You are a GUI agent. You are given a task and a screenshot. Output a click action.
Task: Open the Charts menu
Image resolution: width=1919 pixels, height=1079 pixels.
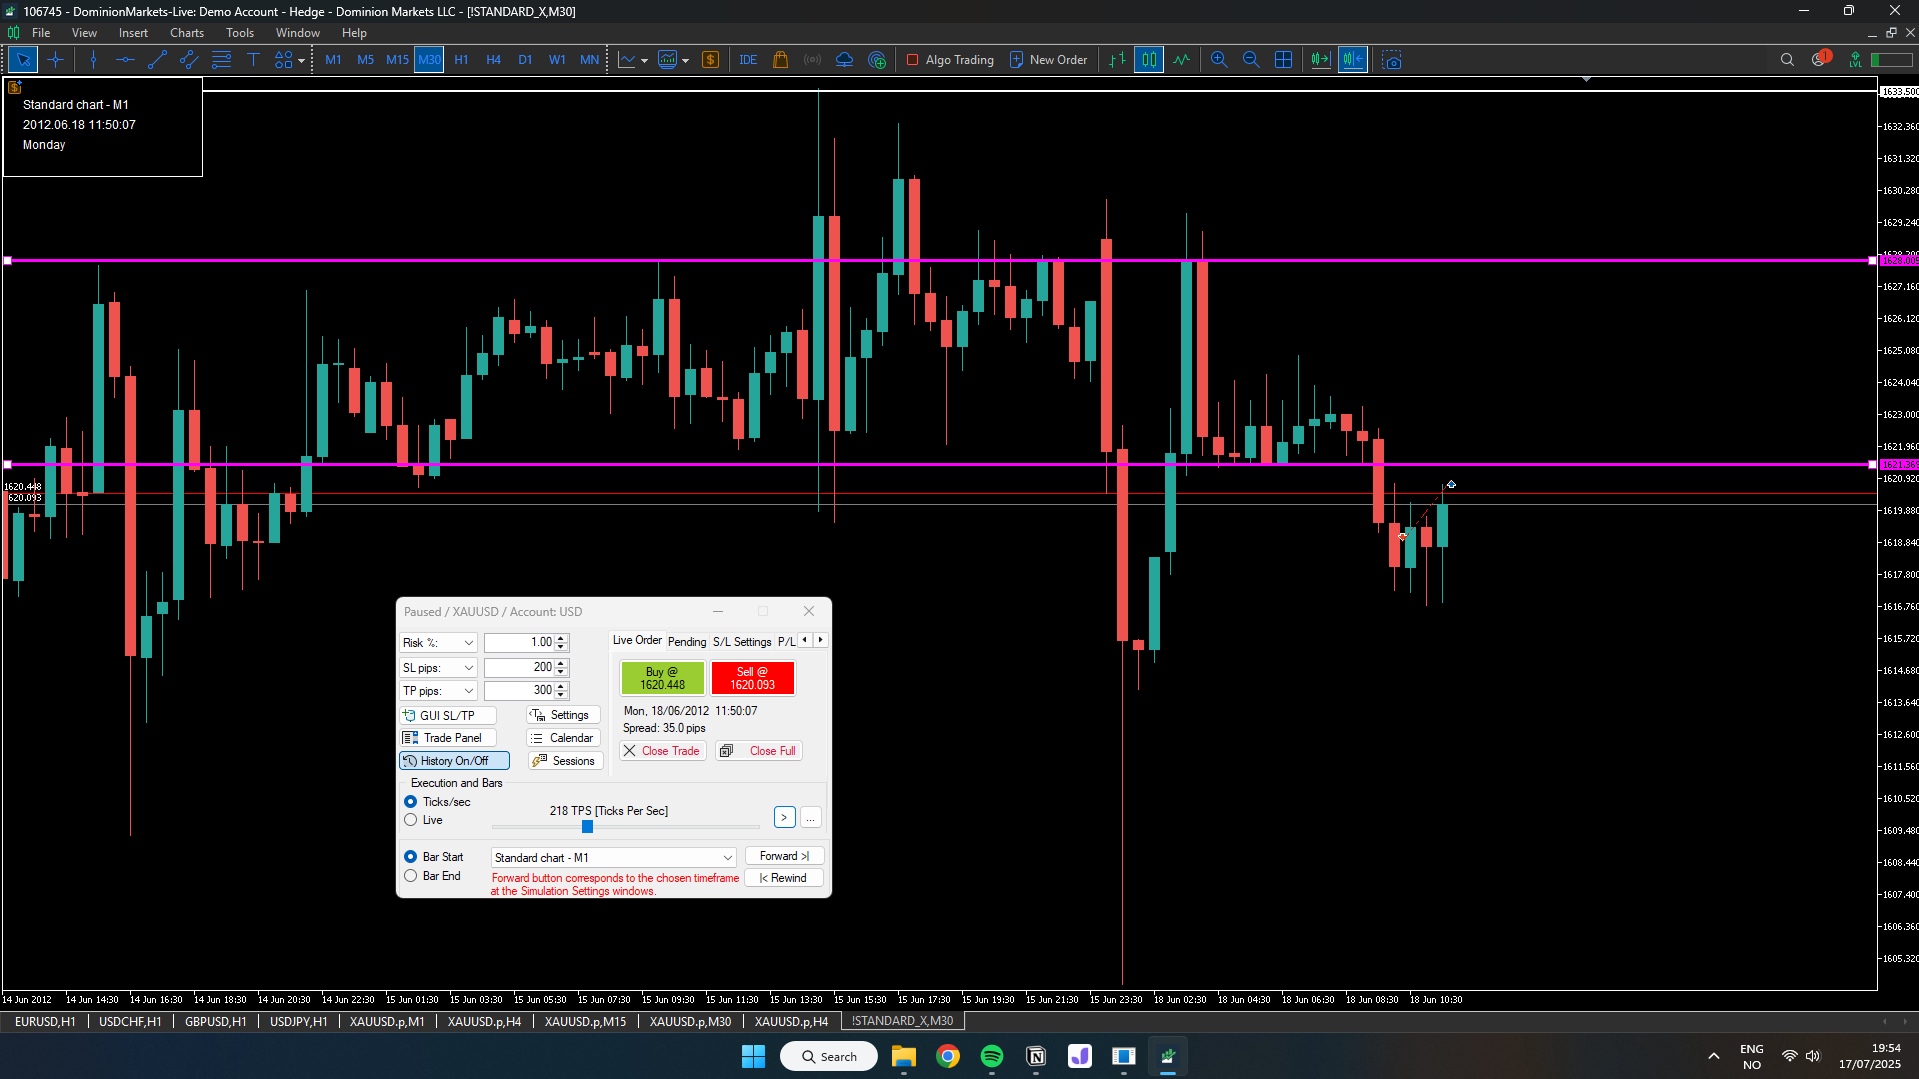click(x=187, y=33)
